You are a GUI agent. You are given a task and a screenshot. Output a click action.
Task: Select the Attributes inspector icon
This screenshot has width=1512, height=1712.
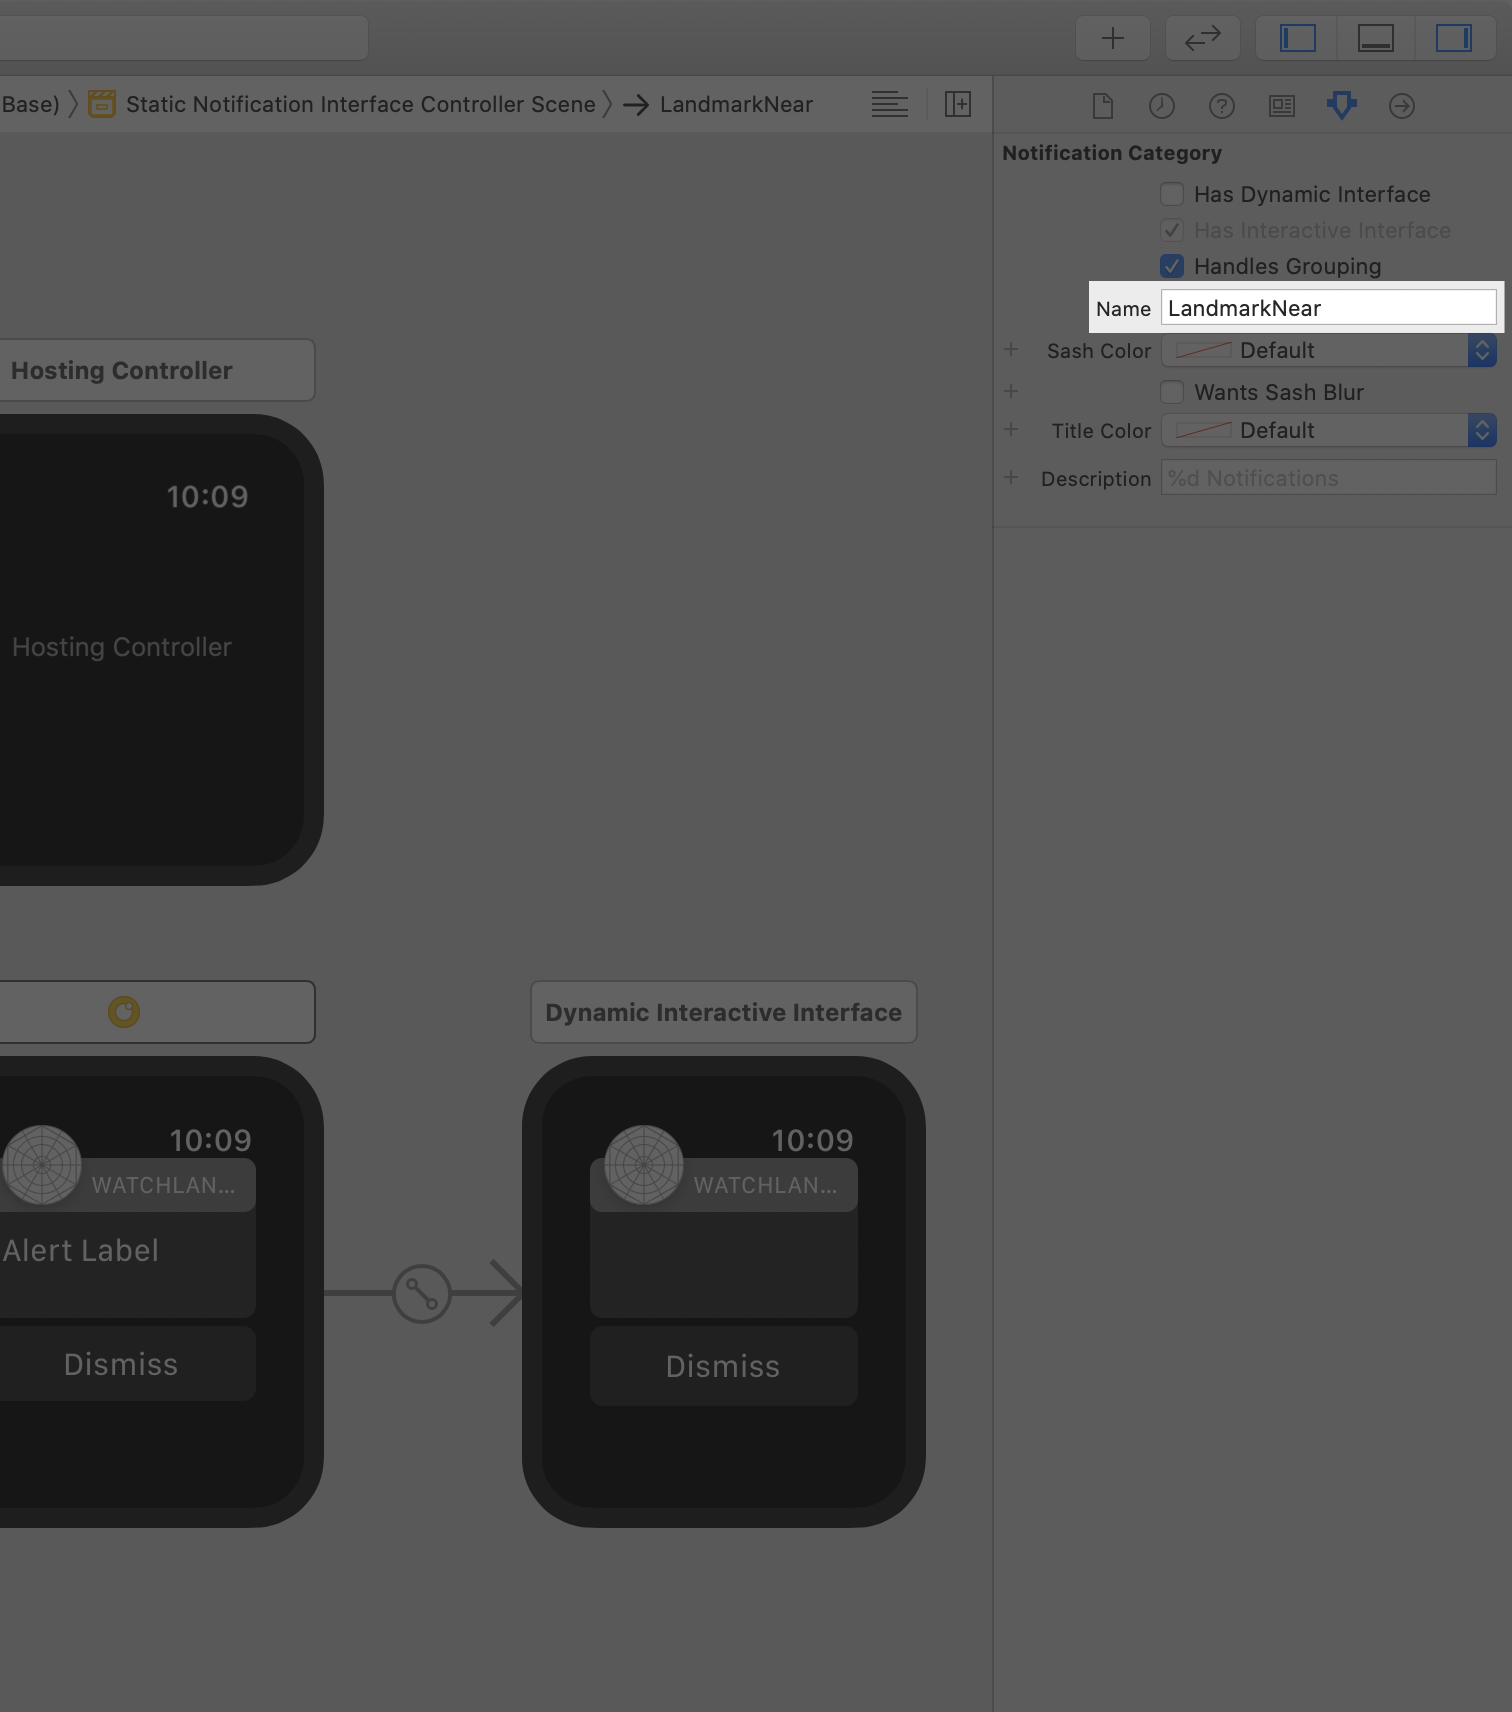(x=1342, y=105)
